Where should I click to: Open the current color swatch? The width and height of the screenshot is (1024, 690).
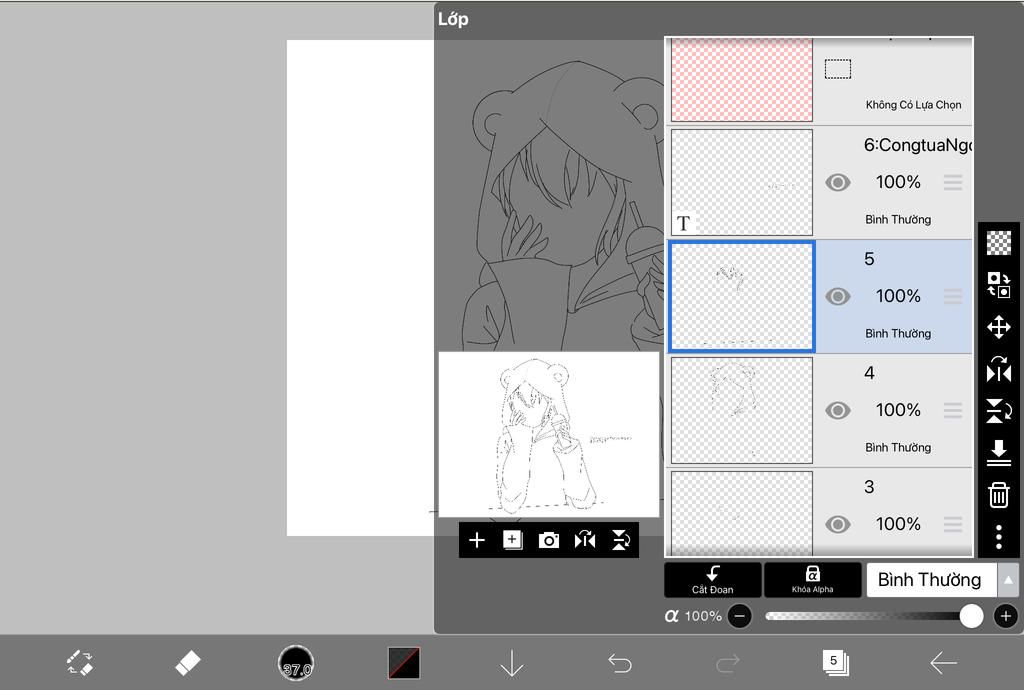point(404,663)
